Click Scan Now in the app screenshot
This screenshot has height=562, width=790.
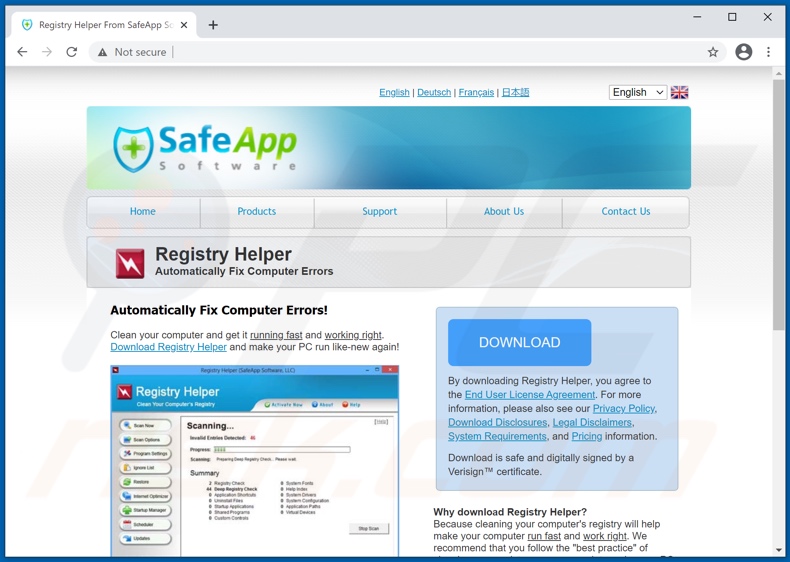point(145,425)
